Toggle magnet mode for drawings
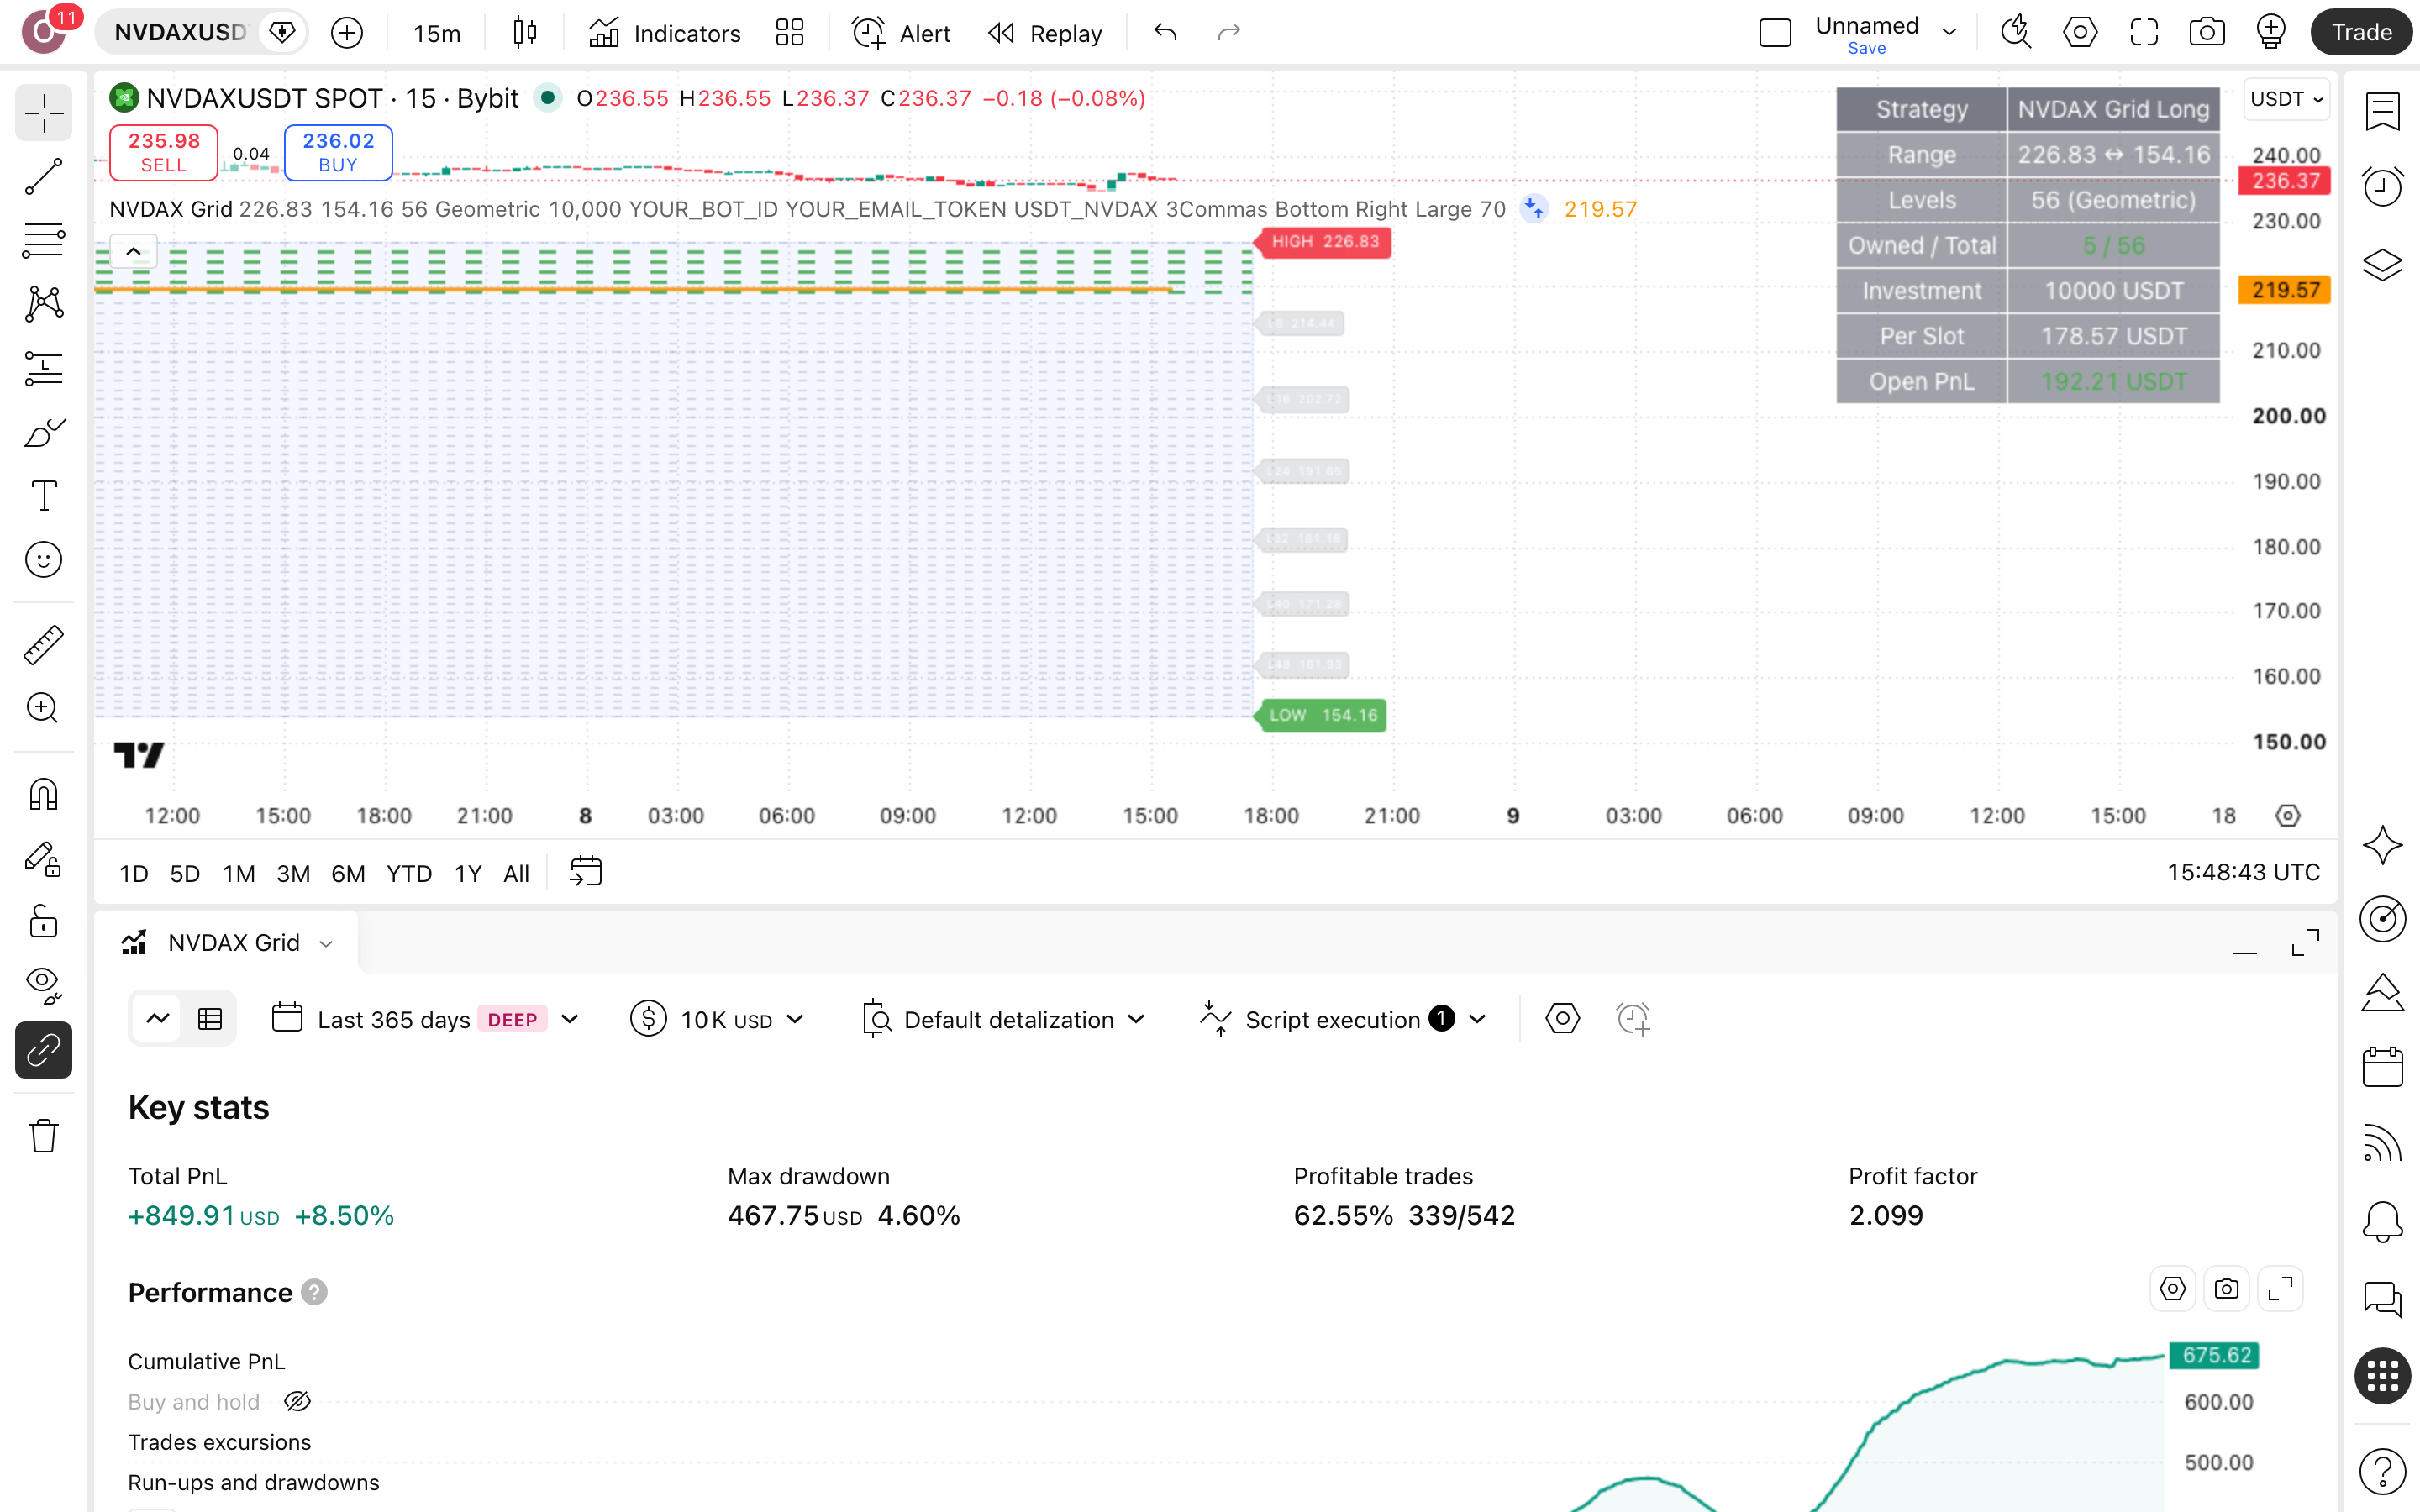 (x=43, y=794)
